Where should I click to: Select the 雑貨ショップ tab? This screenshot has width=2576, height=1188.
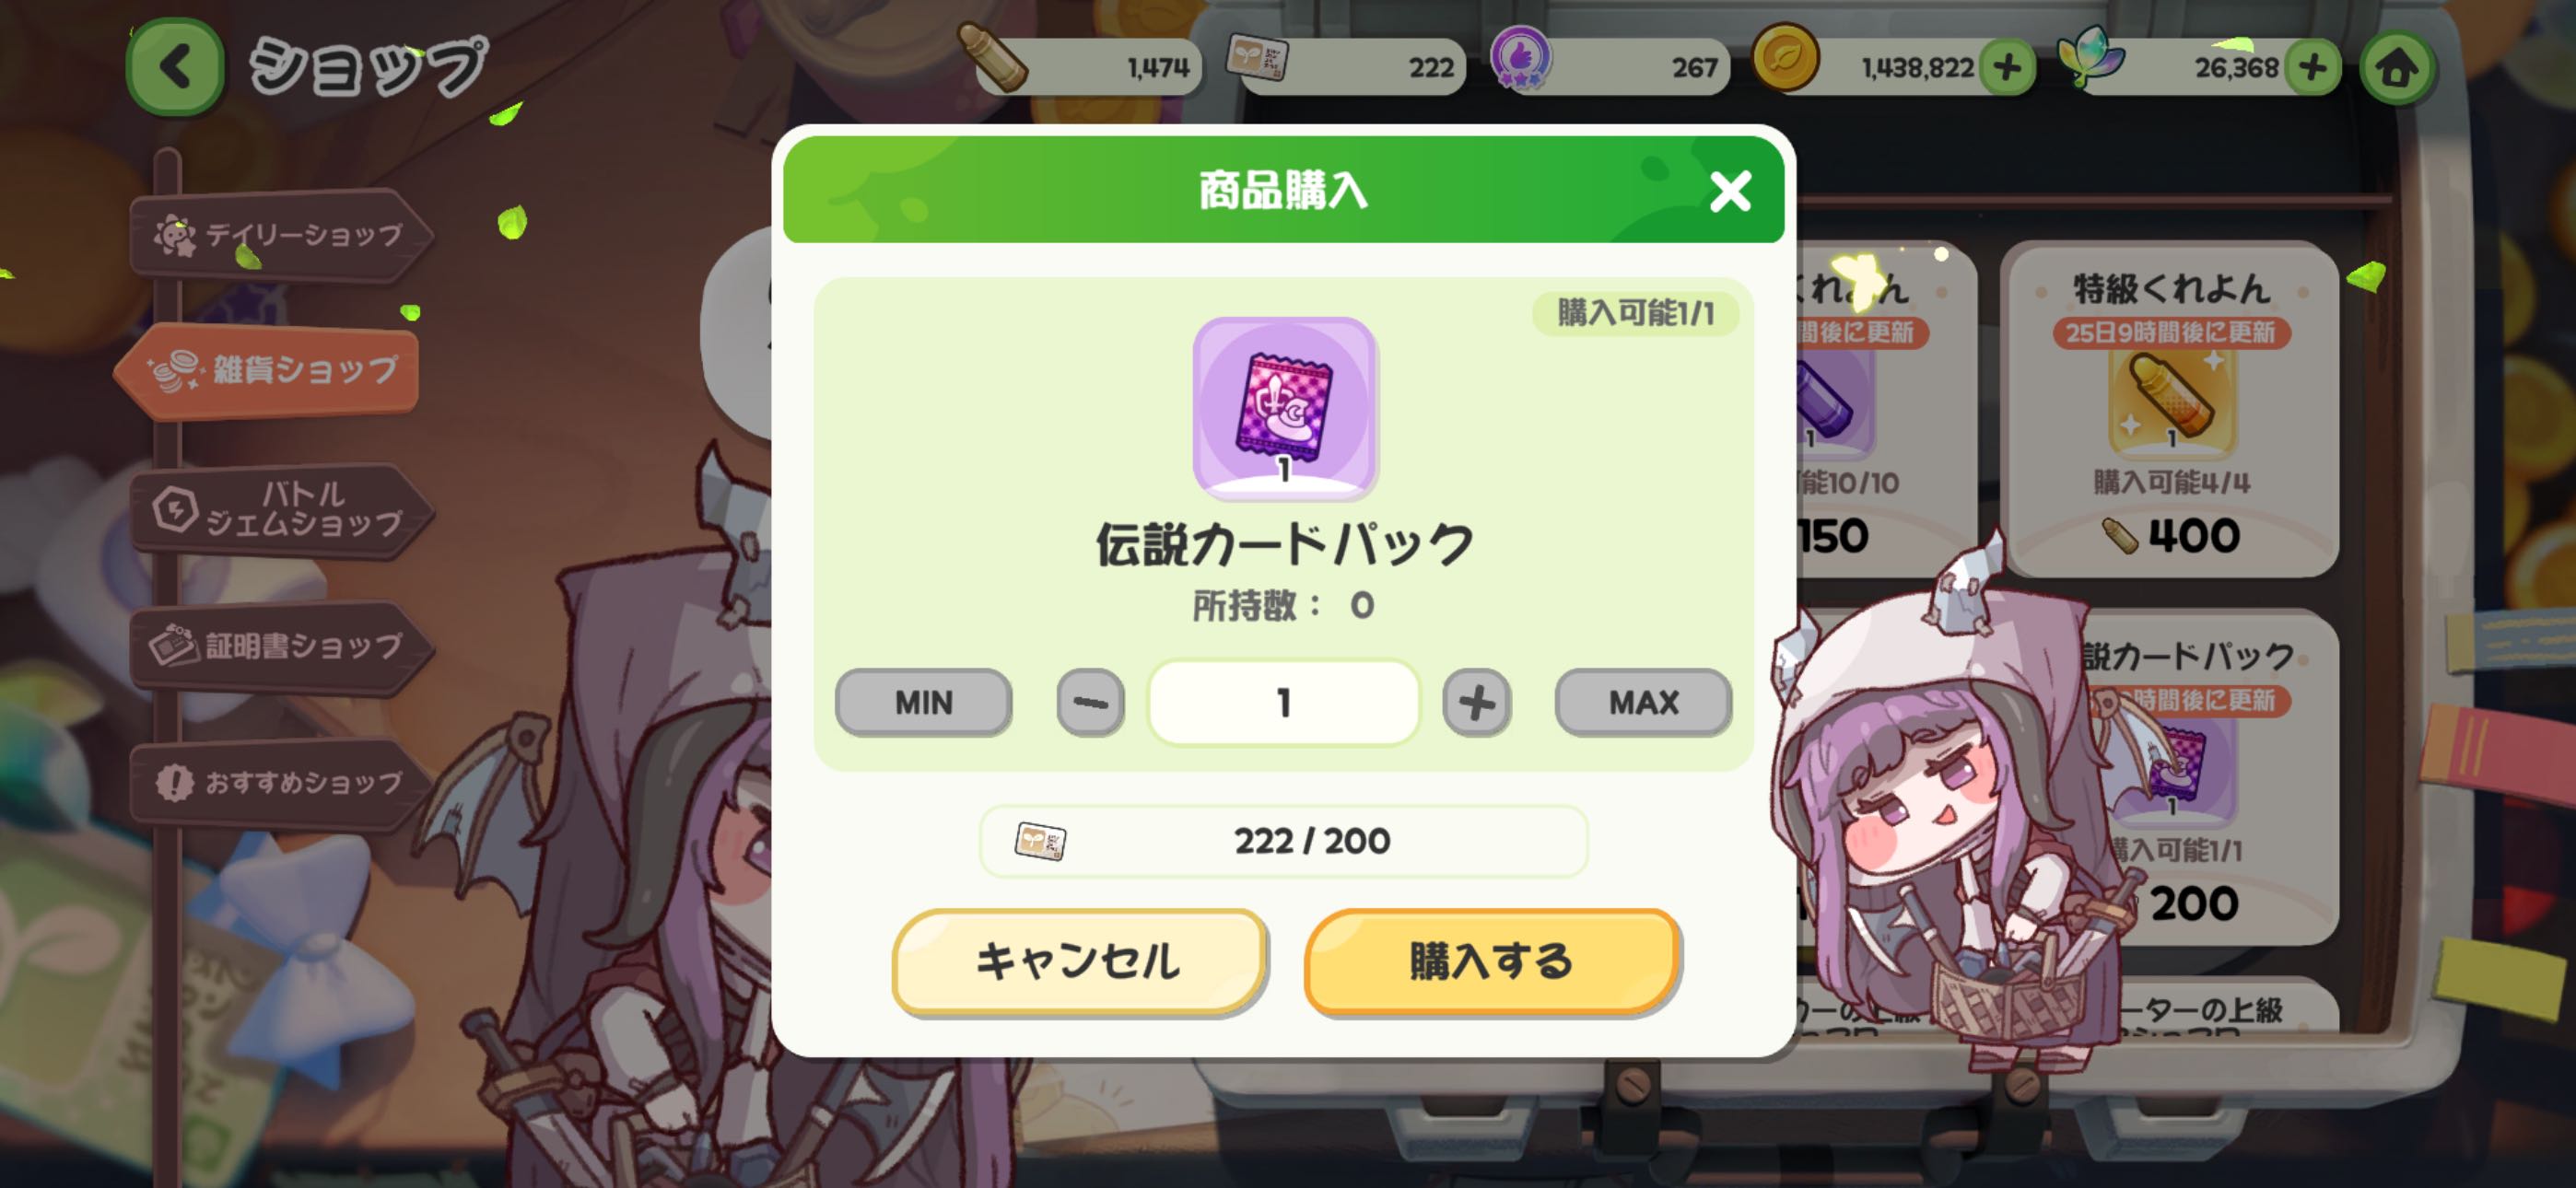(x=270, y=370)
